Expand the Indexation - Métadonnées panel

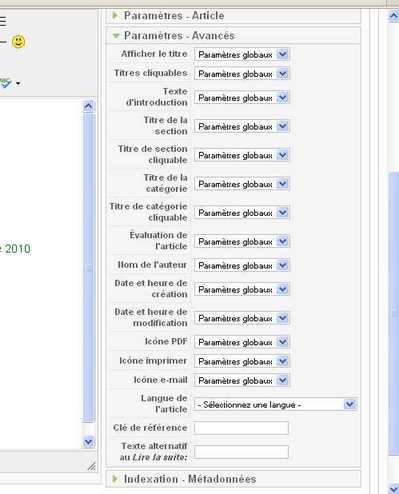233,479
